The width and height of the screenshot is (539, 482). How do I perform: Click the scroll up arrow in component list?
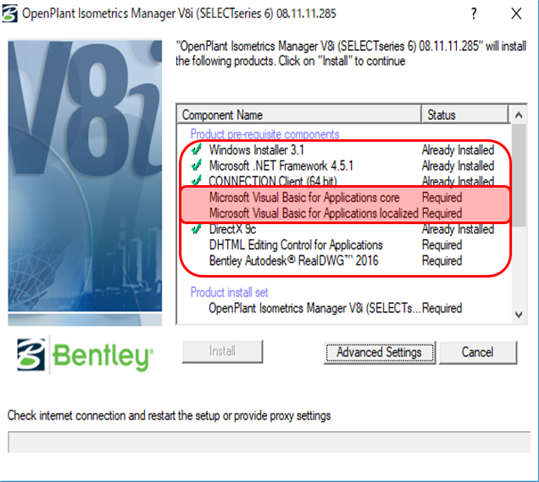point(519,115)
